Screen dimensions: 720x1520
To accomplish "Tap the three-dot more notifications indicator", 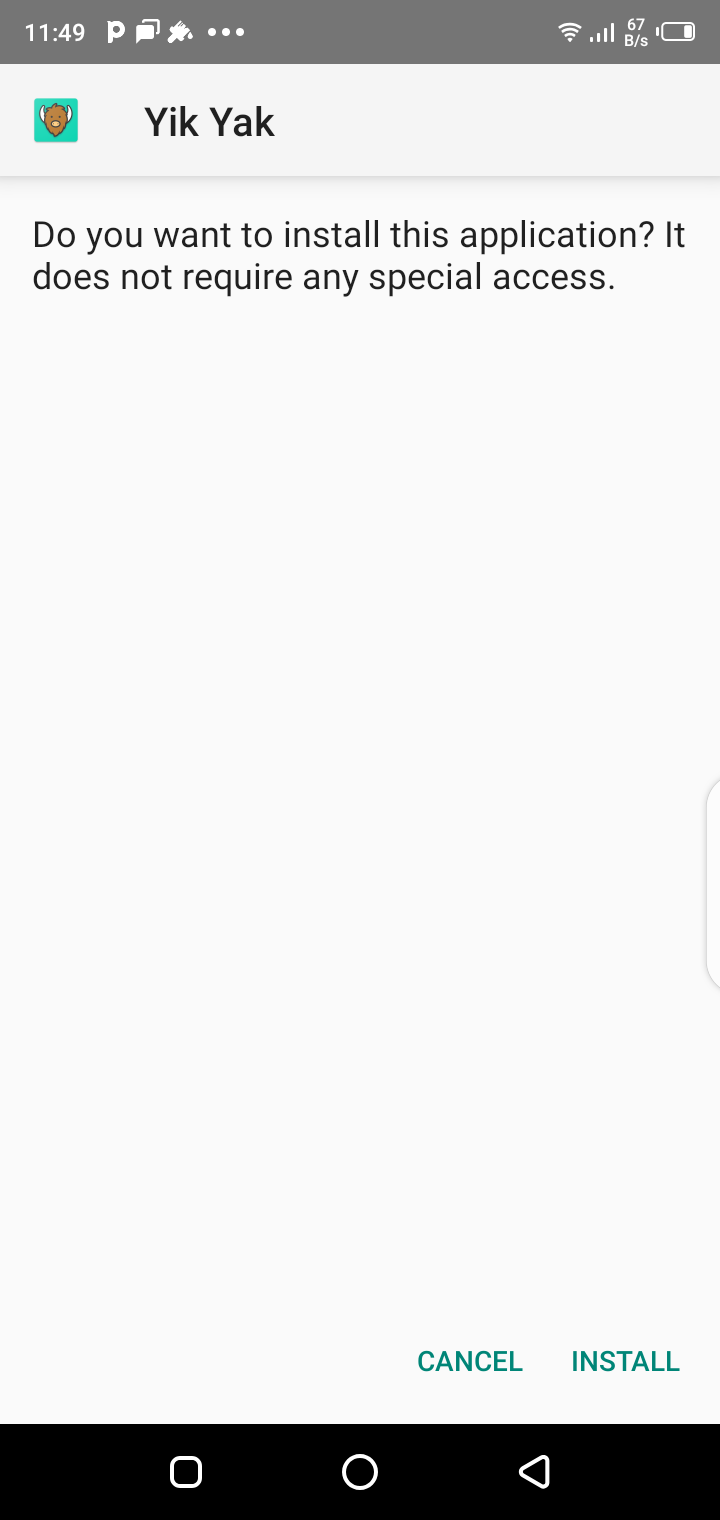I will click(x=226, y=32).
